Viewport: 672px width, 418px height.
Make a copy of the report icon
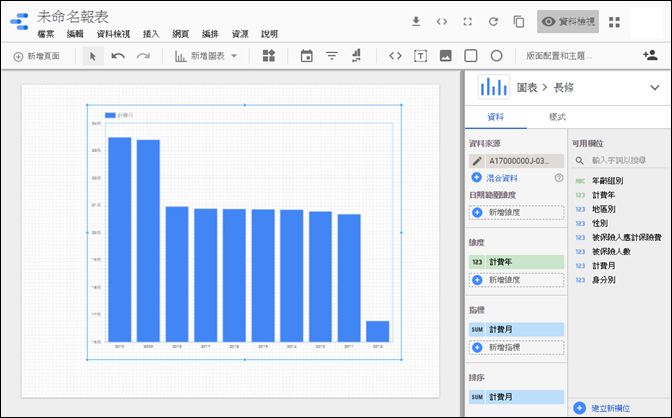pos(519,21)
